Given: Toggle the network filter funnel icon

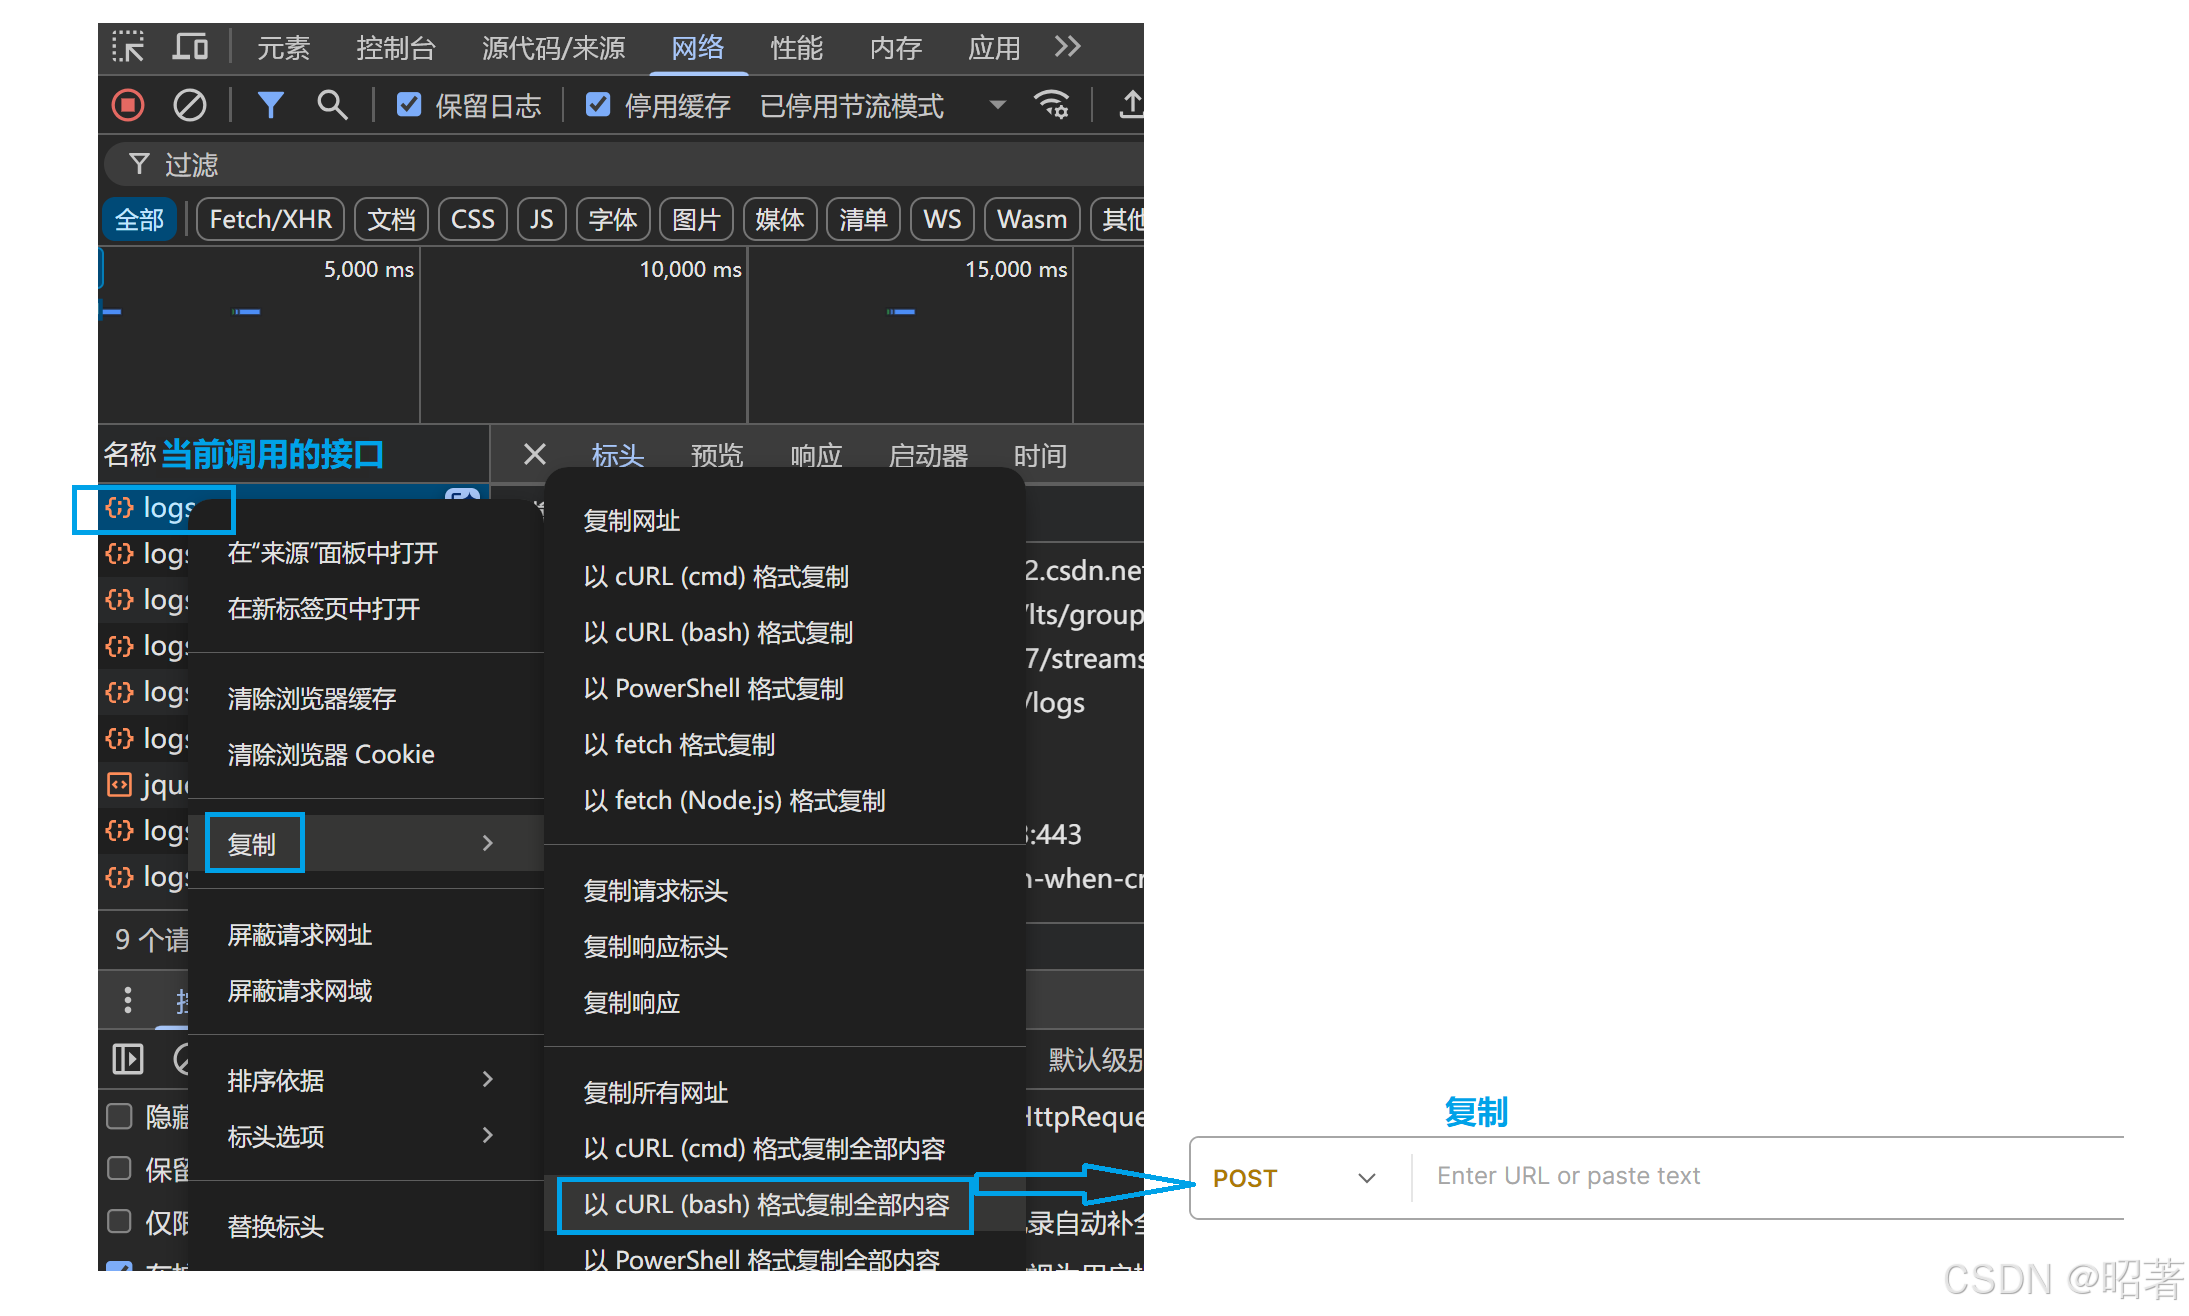Looking at the screenshot, I should click(x=270, y=105).
